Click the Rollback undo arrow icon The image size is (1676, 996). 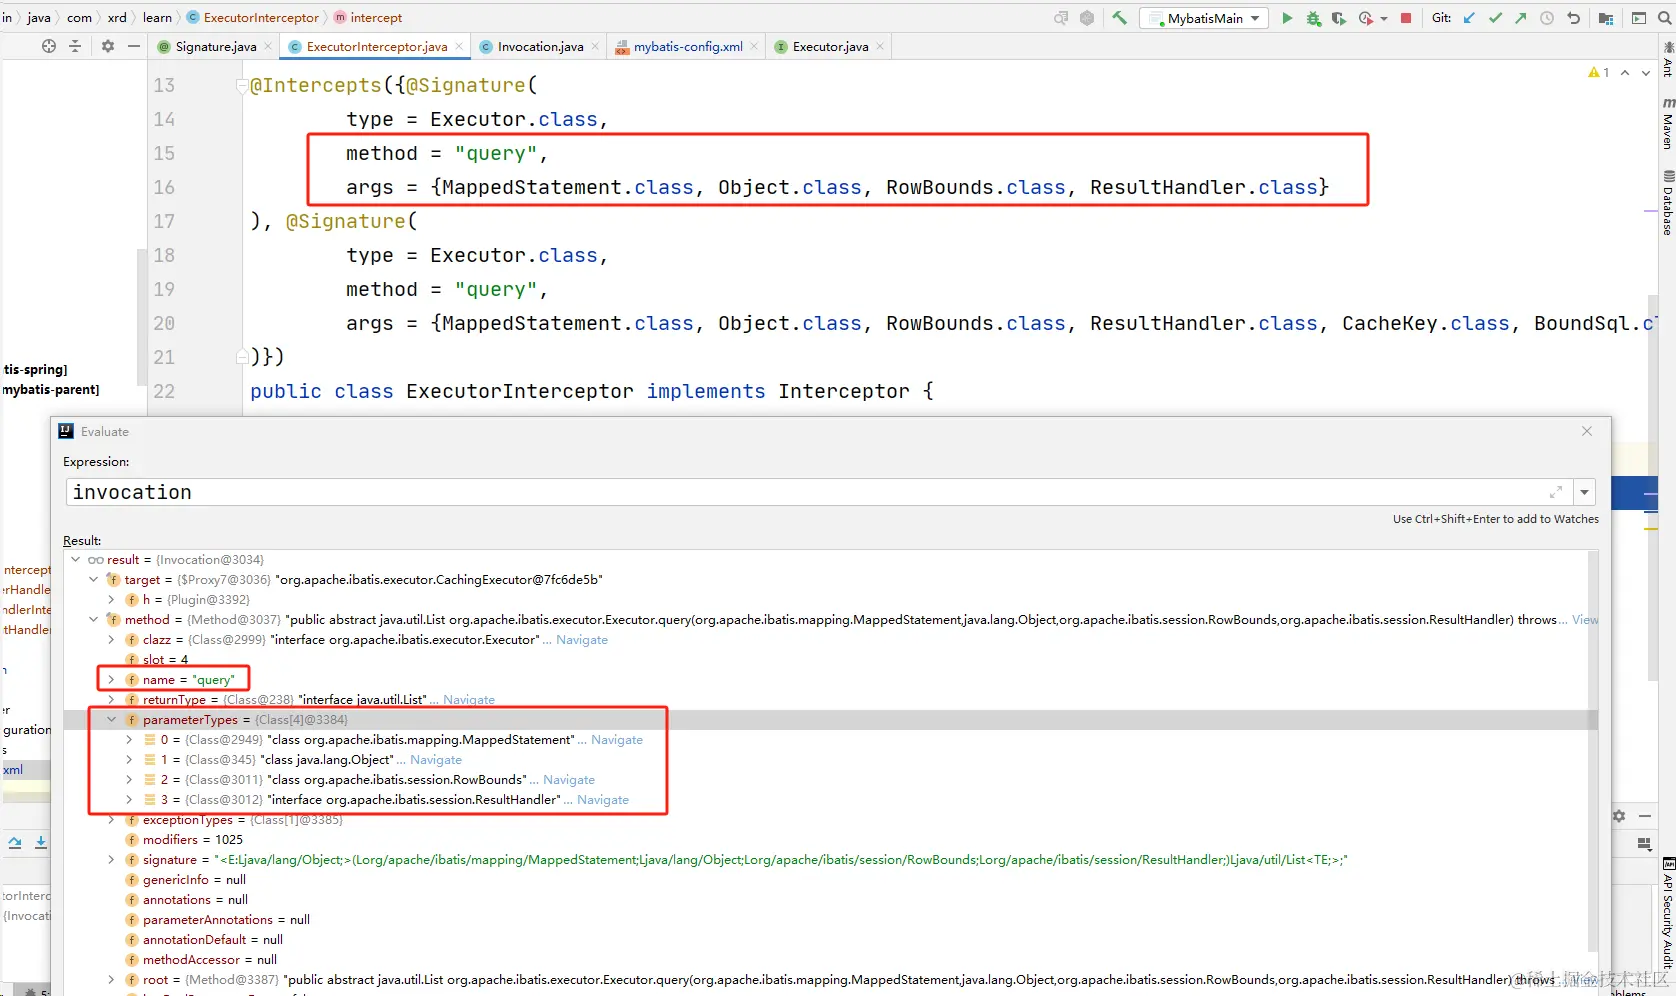1573,18
